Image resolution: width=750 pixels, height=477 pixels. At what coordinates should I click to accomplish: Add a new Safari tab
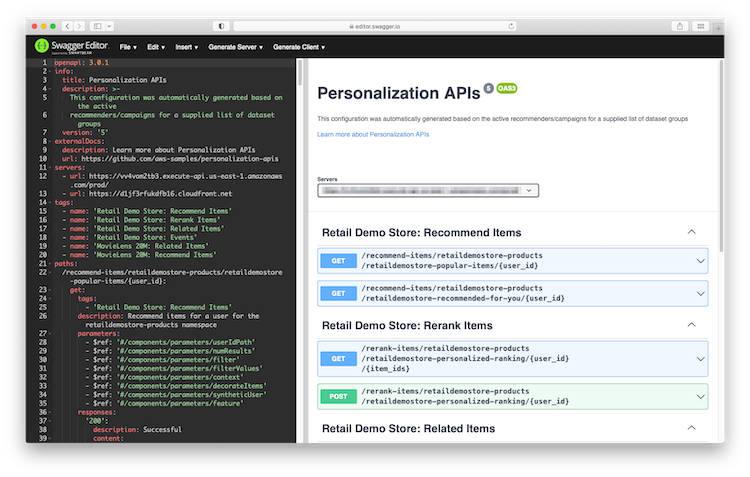pos(718,28)
